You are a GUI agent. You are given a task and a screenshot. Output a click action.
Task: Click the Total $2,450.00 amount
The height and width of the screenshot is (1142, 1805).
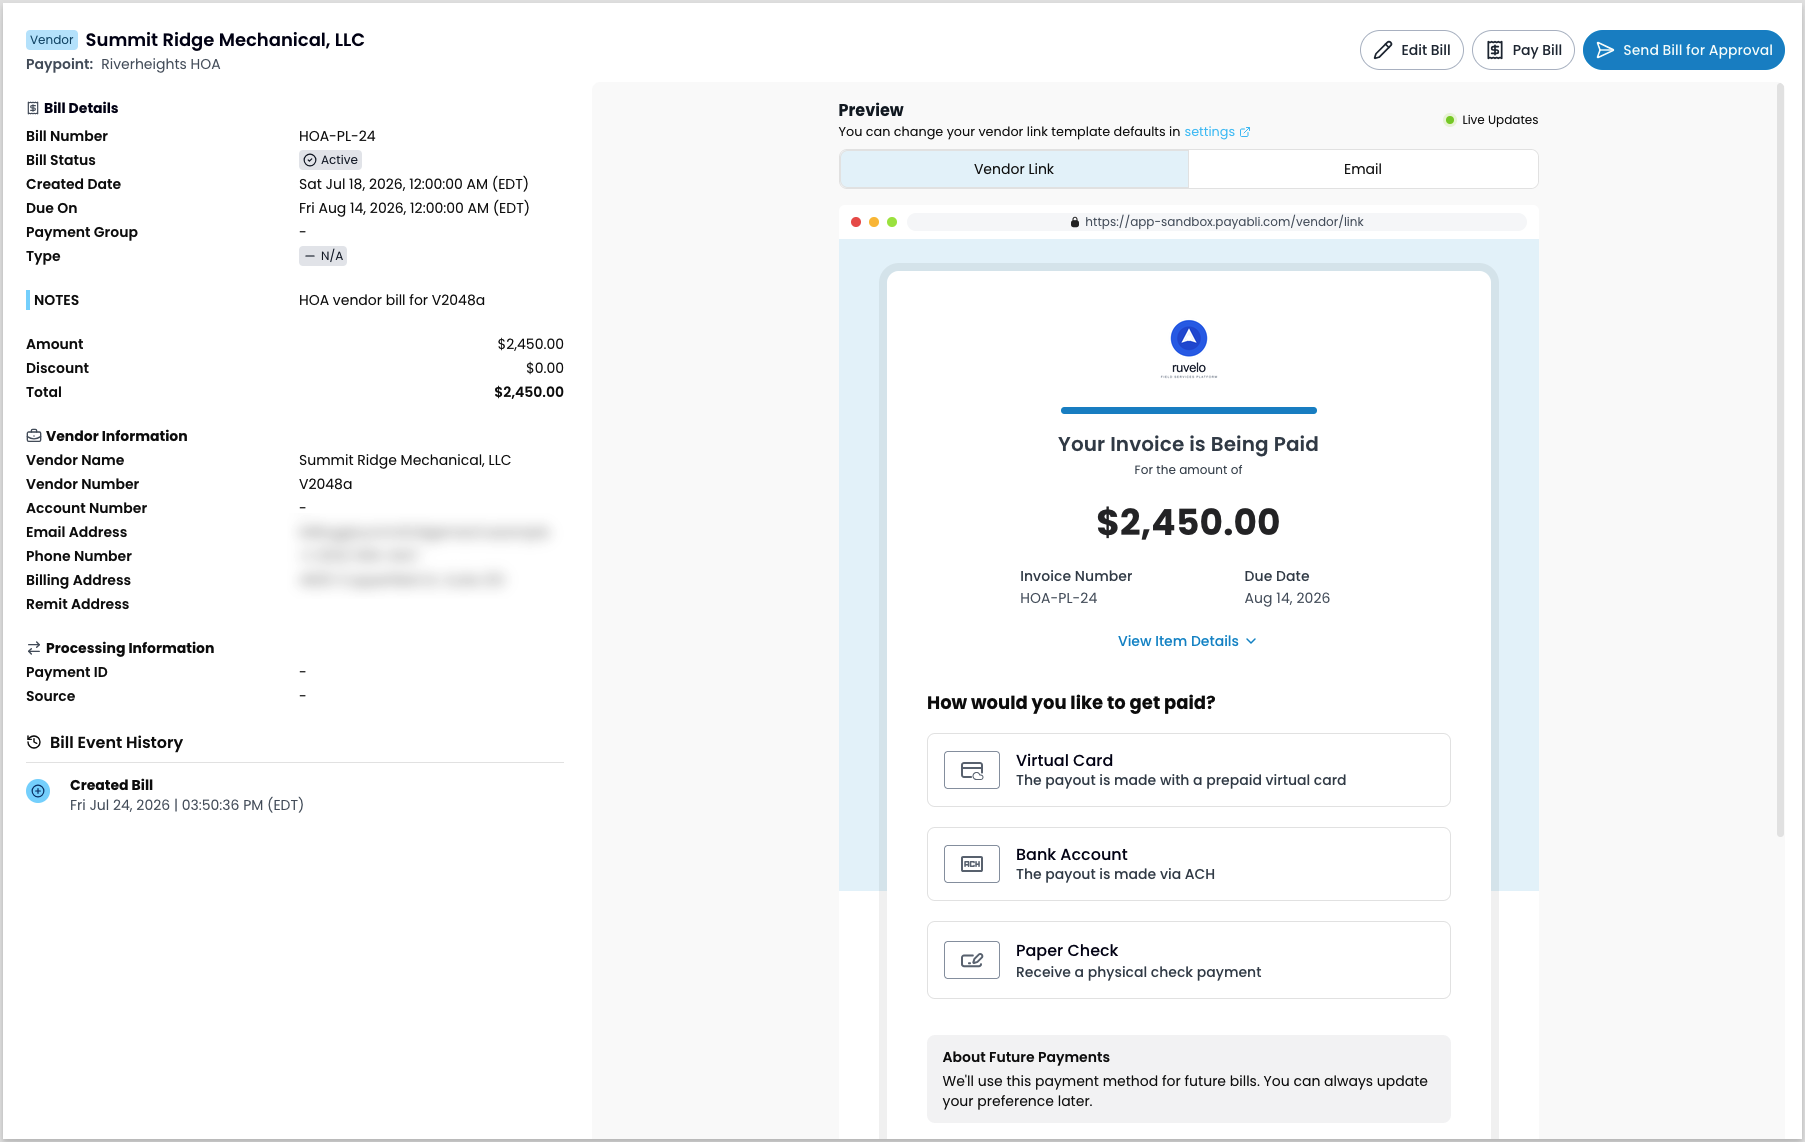[529, 392]
